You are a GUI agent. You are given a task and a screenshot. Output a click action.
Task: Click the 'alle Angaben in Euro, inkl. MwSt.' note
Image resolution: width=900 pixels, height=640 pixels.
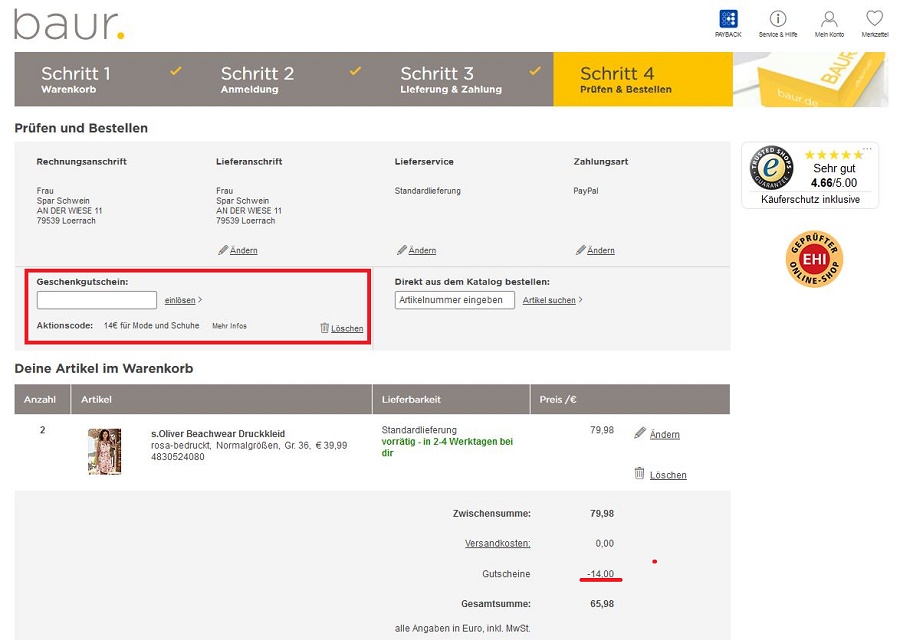pyautogui.click(x=463, y=629)
